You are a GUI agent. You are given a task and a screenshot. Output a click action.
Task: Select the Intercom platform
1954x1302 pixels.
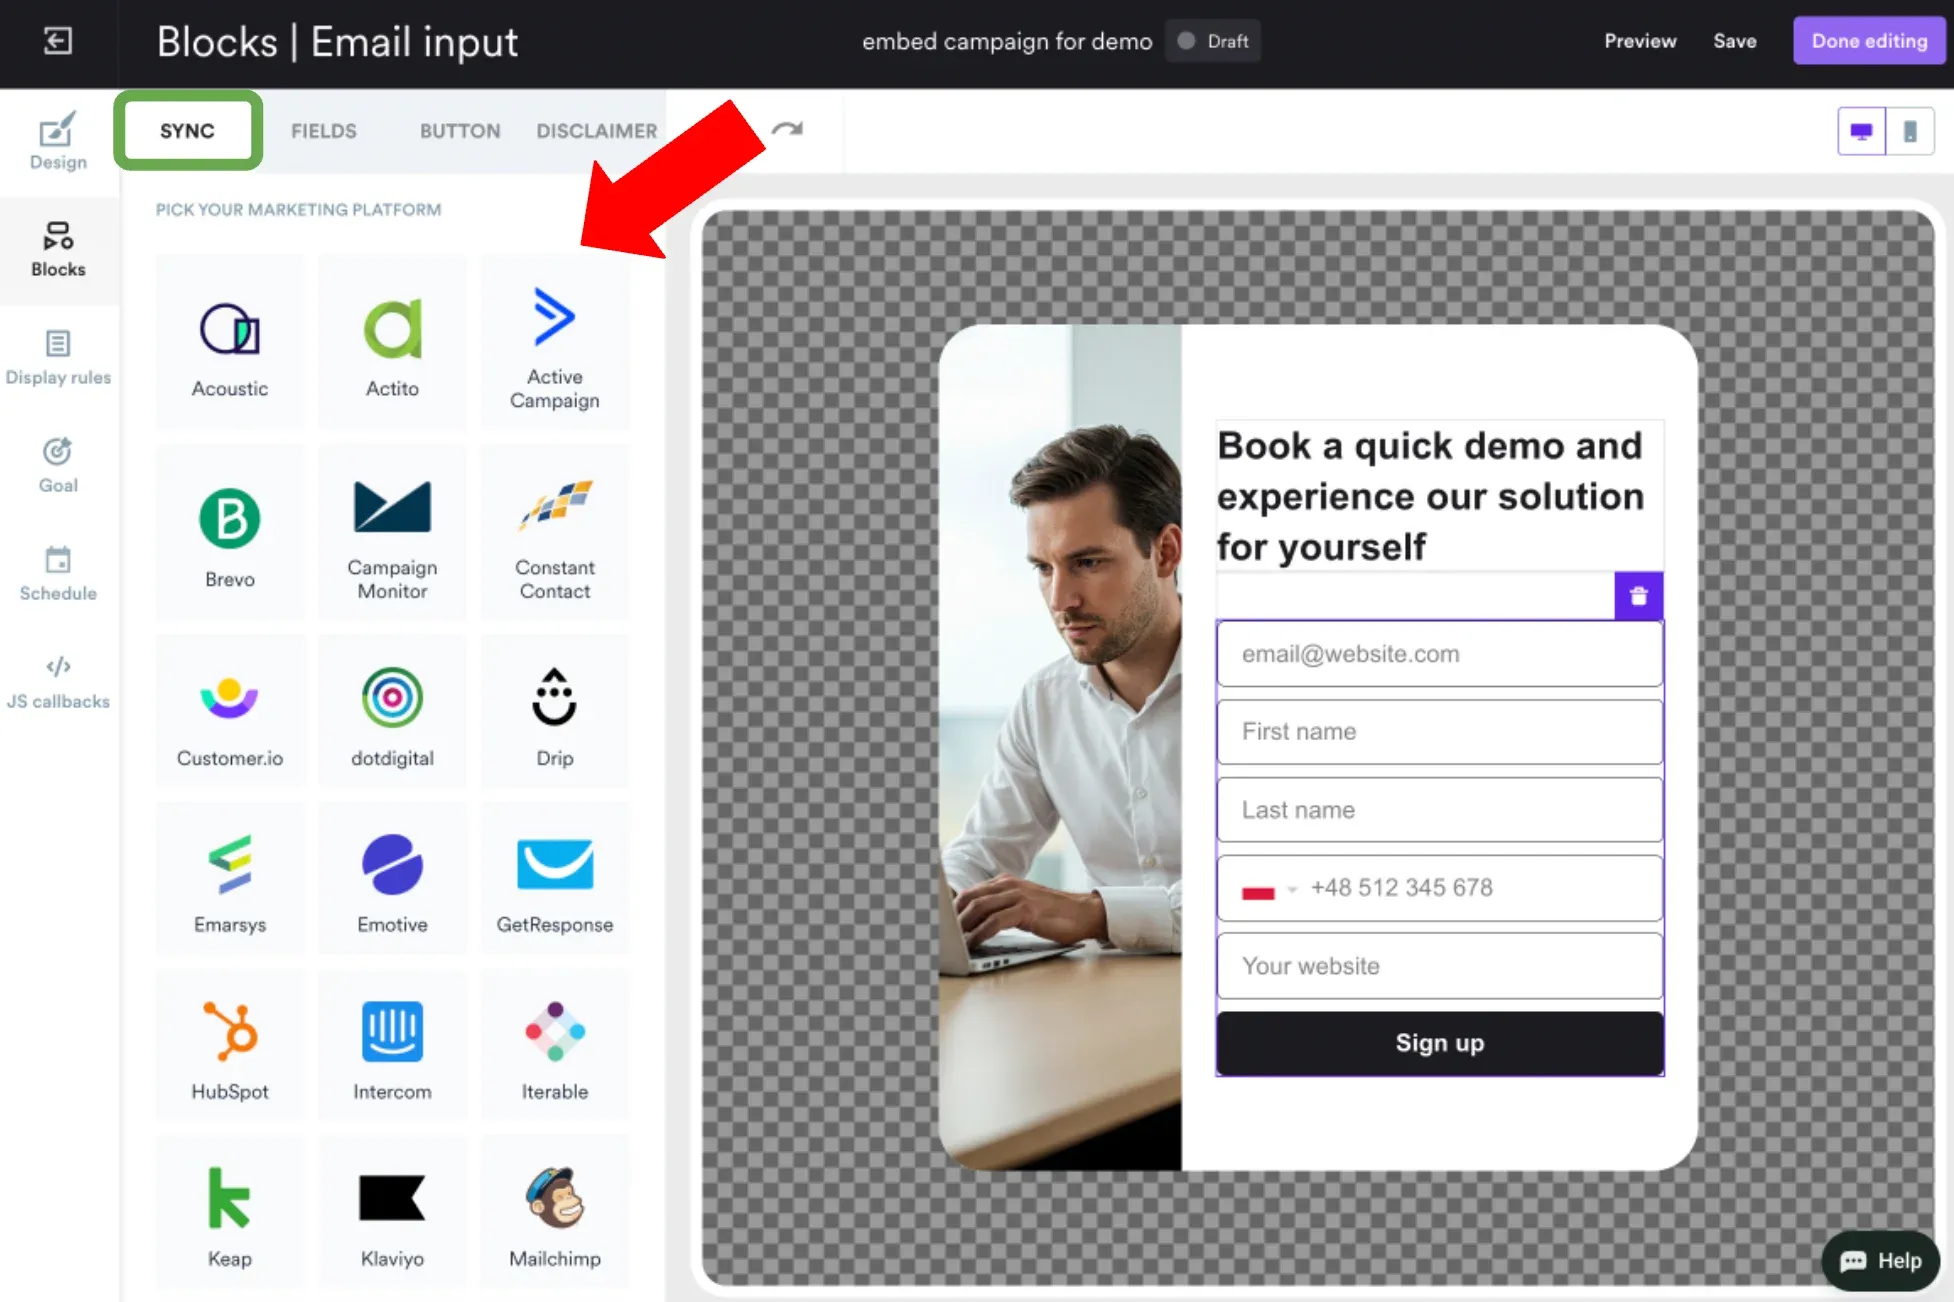pos(392,1045)
